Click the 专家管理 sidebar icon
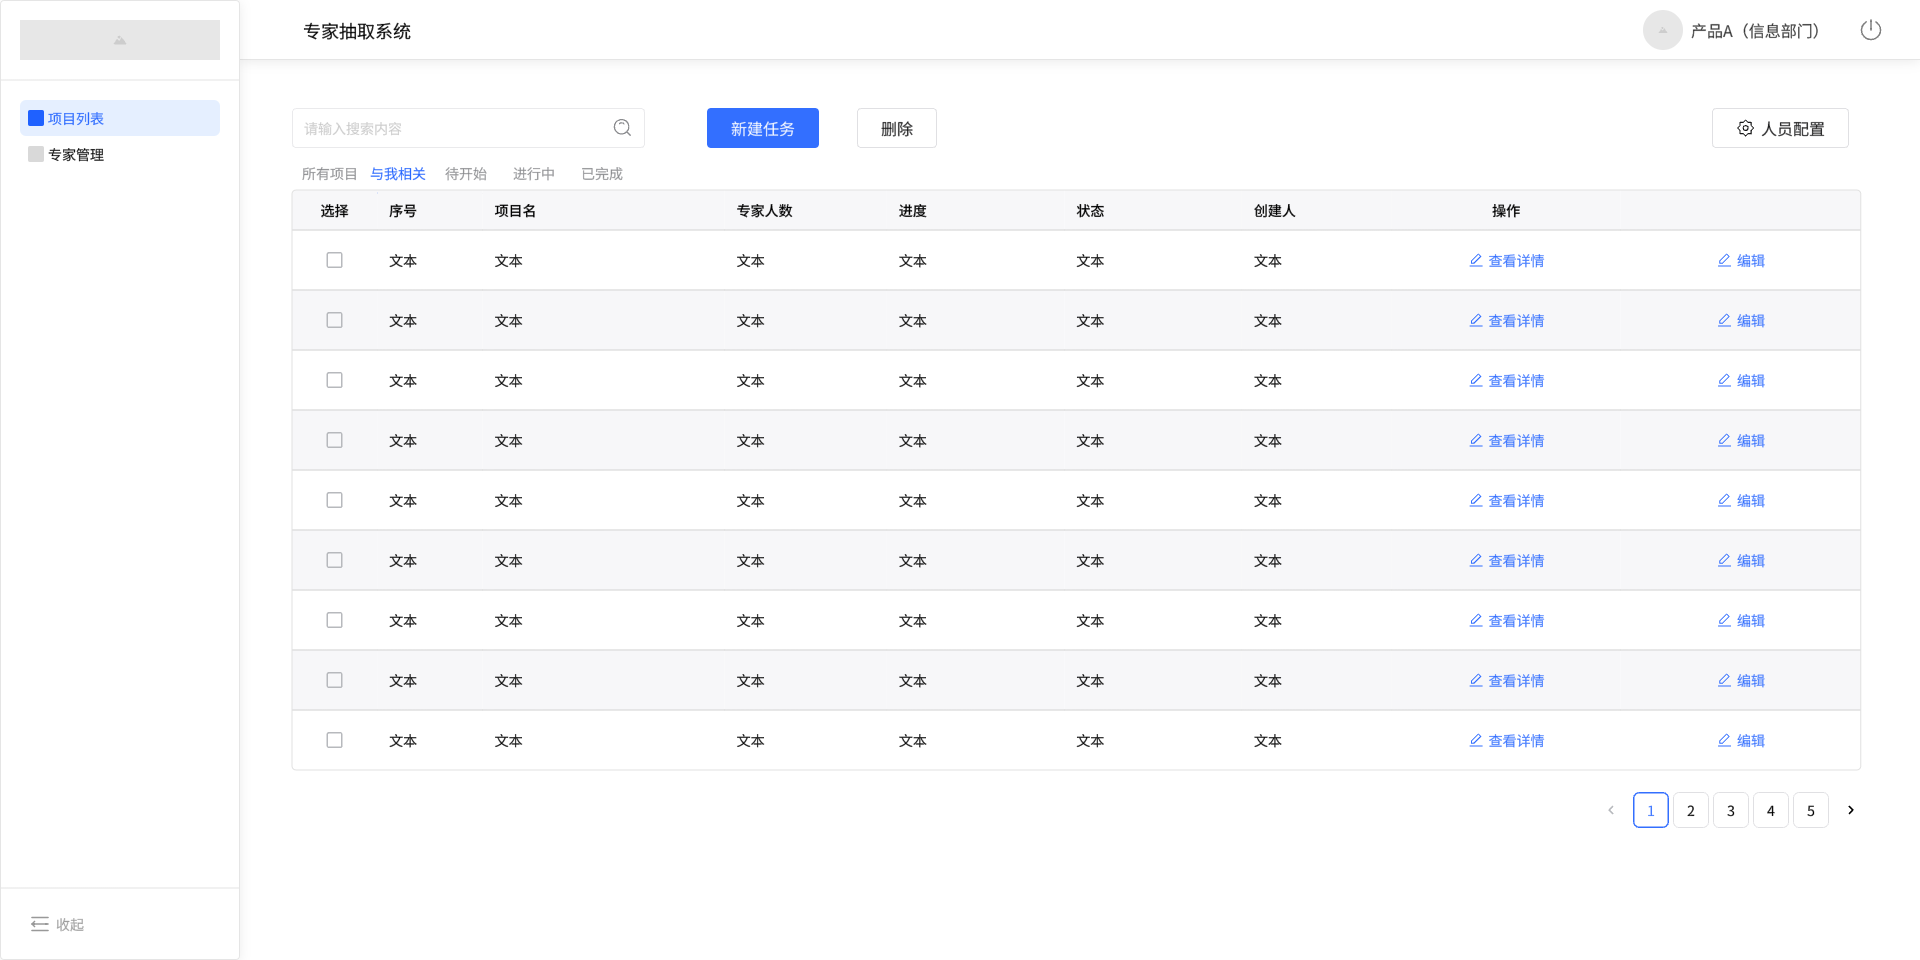Image resolution: width=1920 pixels, height=960 pixels. tap(36, 154)
